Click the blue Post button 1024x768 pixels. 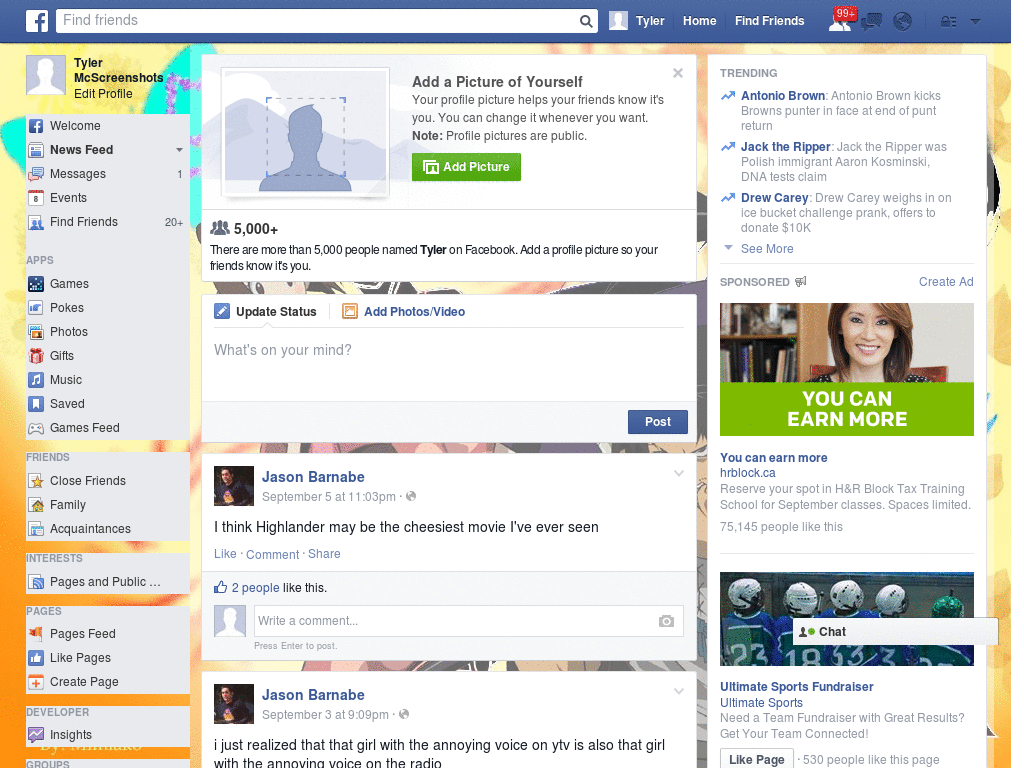pos(658,422)
